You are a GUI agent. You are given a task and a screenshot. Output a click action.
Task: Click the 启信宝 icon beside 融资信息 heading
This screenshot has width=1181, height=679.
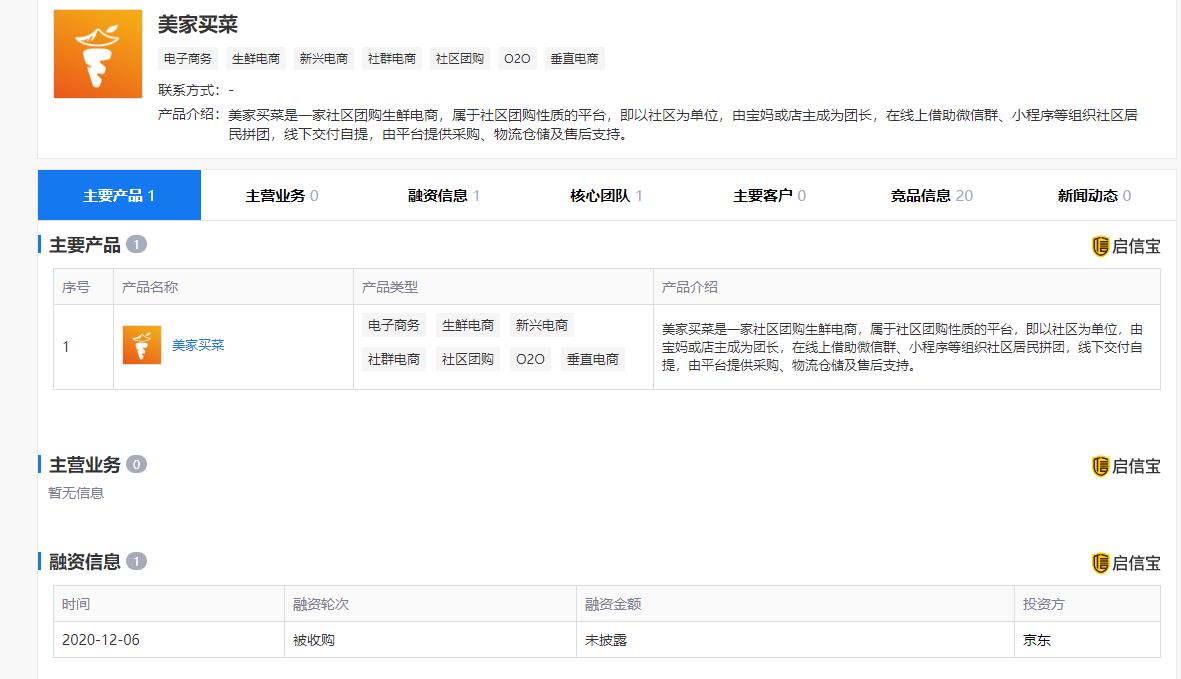click(x=1125, y=563)
